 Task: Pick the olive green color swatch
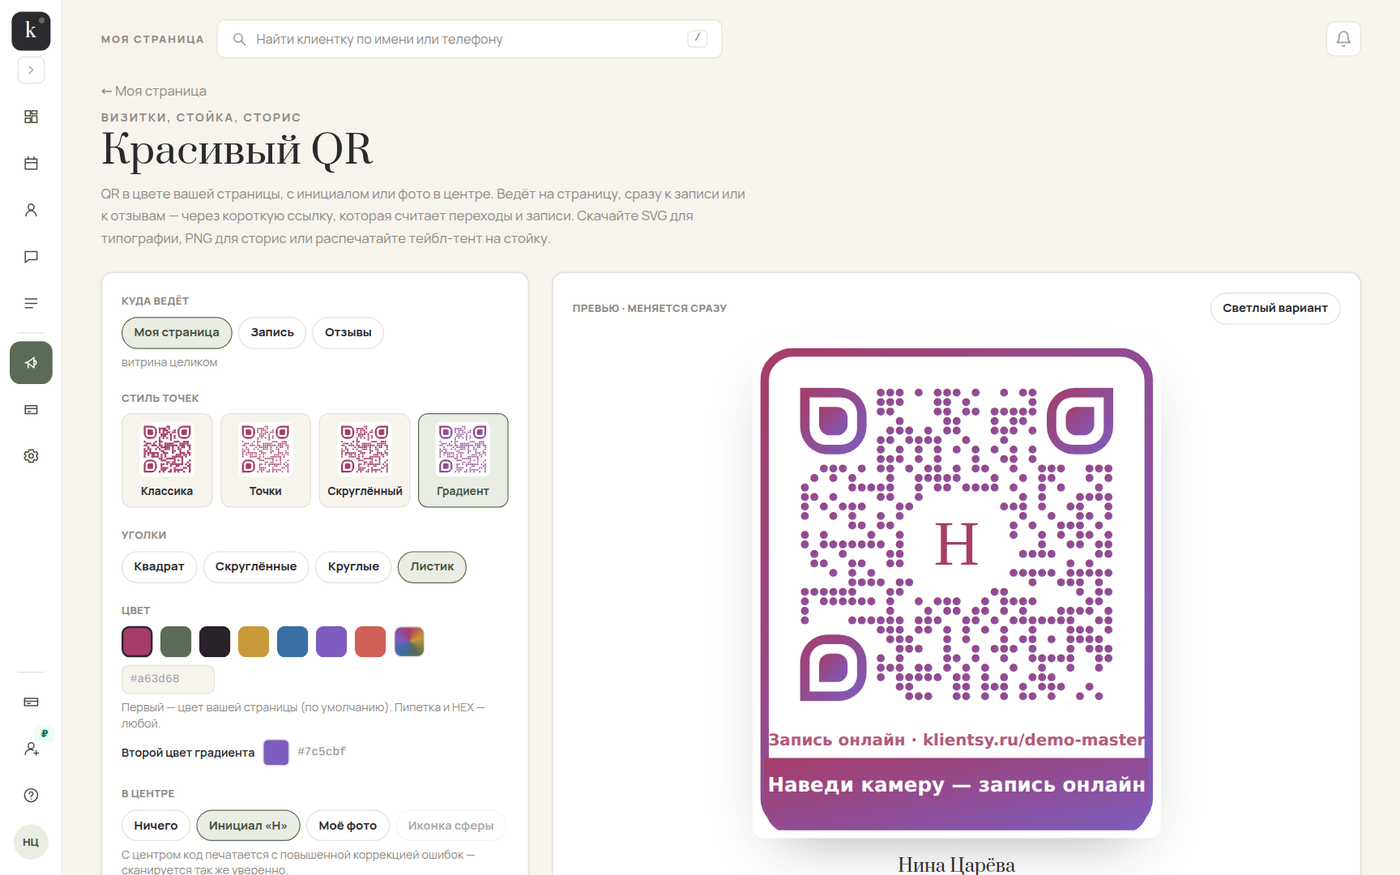pos(176,641)
